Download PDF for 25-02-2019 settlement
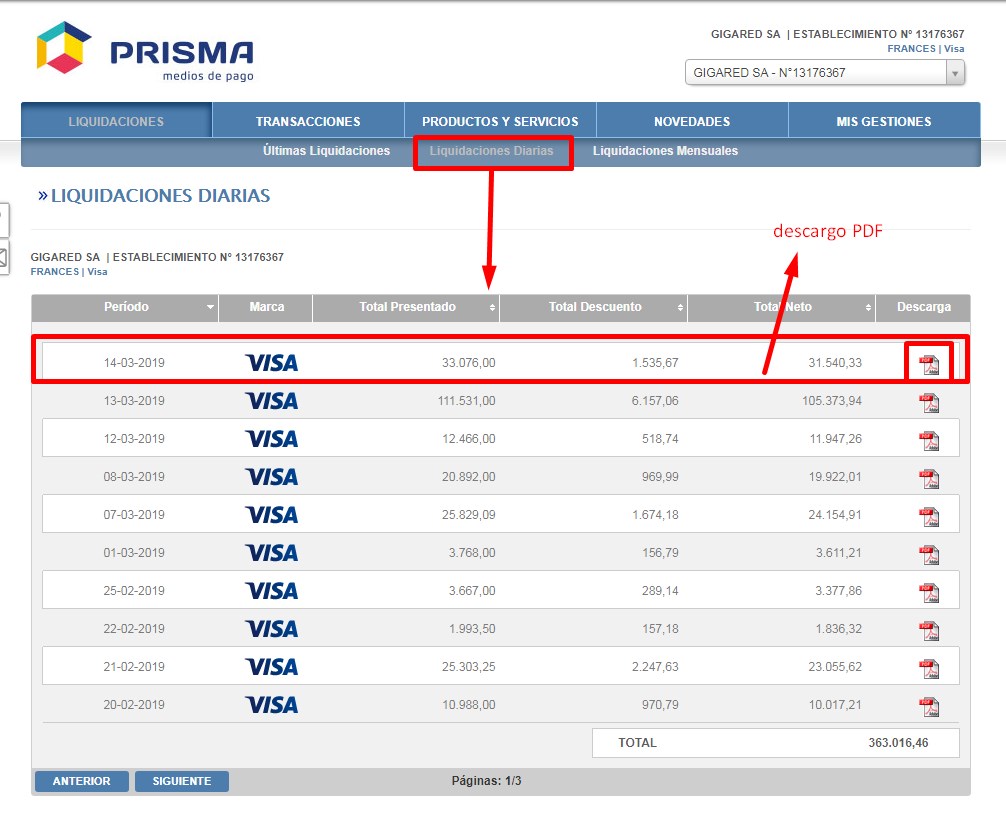The height and width of the screenshot is (827, 1006). tap(929, 592)
